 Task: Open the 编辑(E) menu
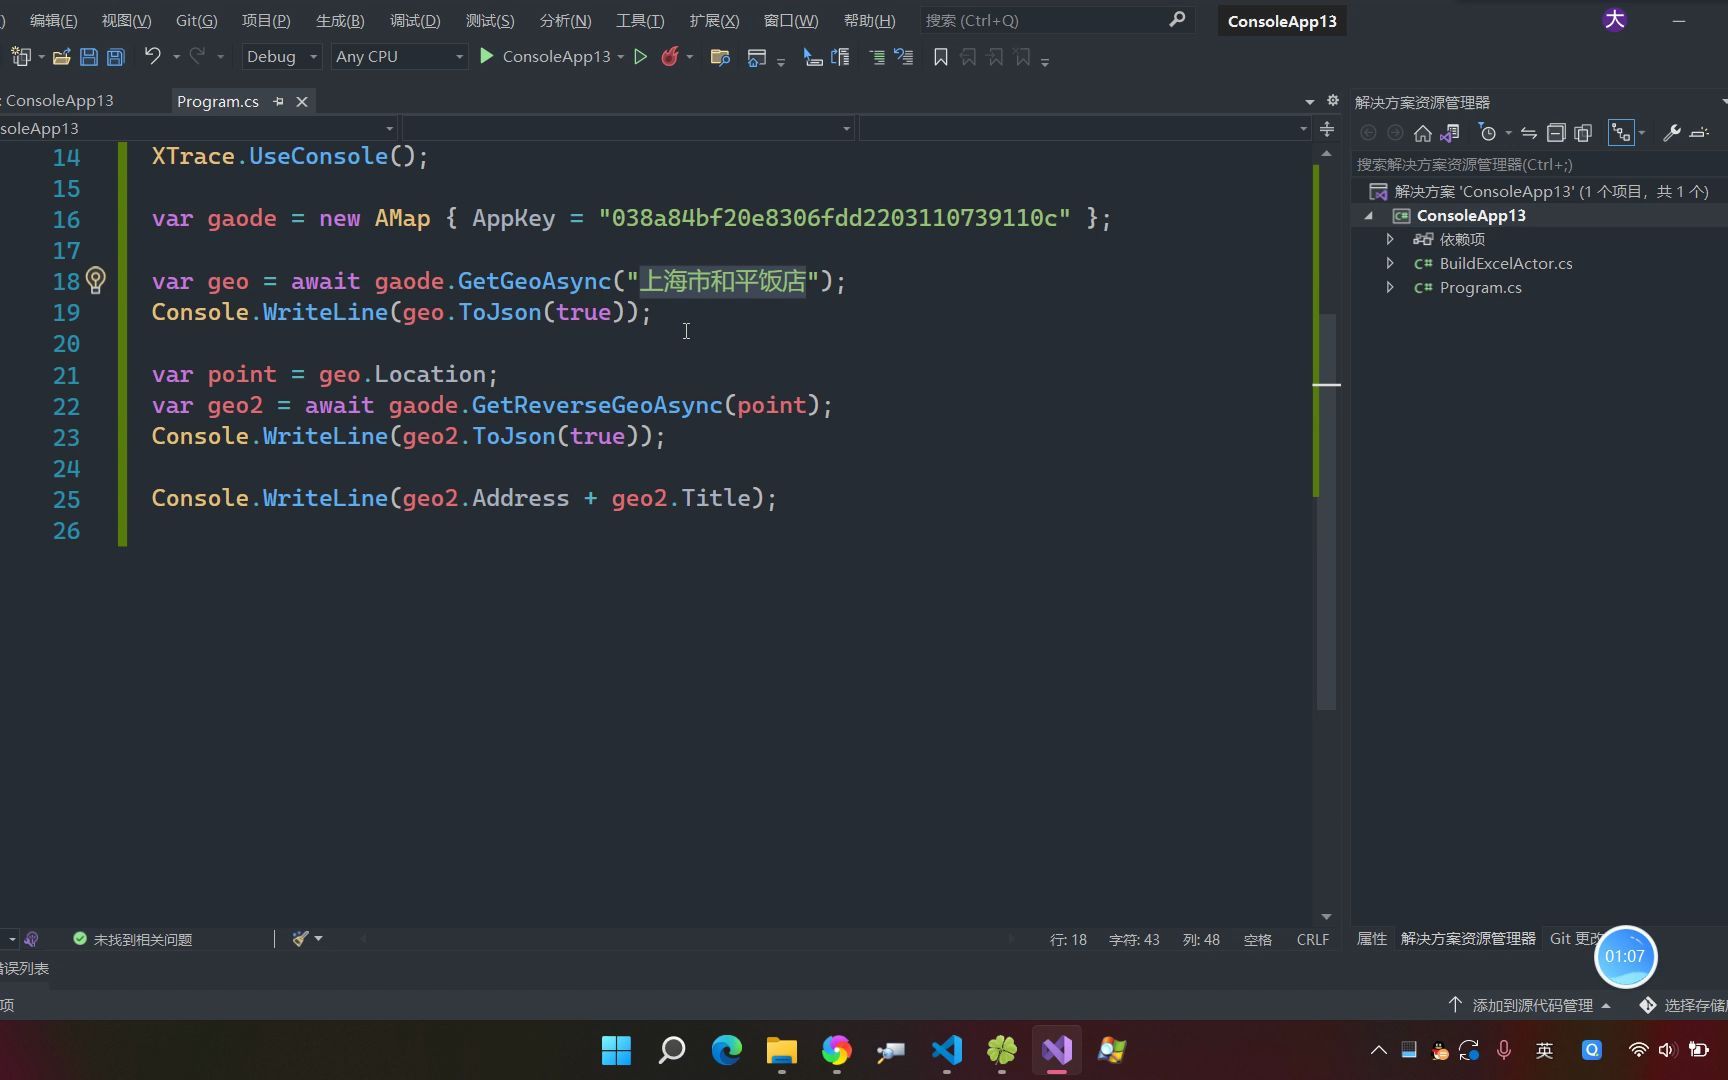53,20
